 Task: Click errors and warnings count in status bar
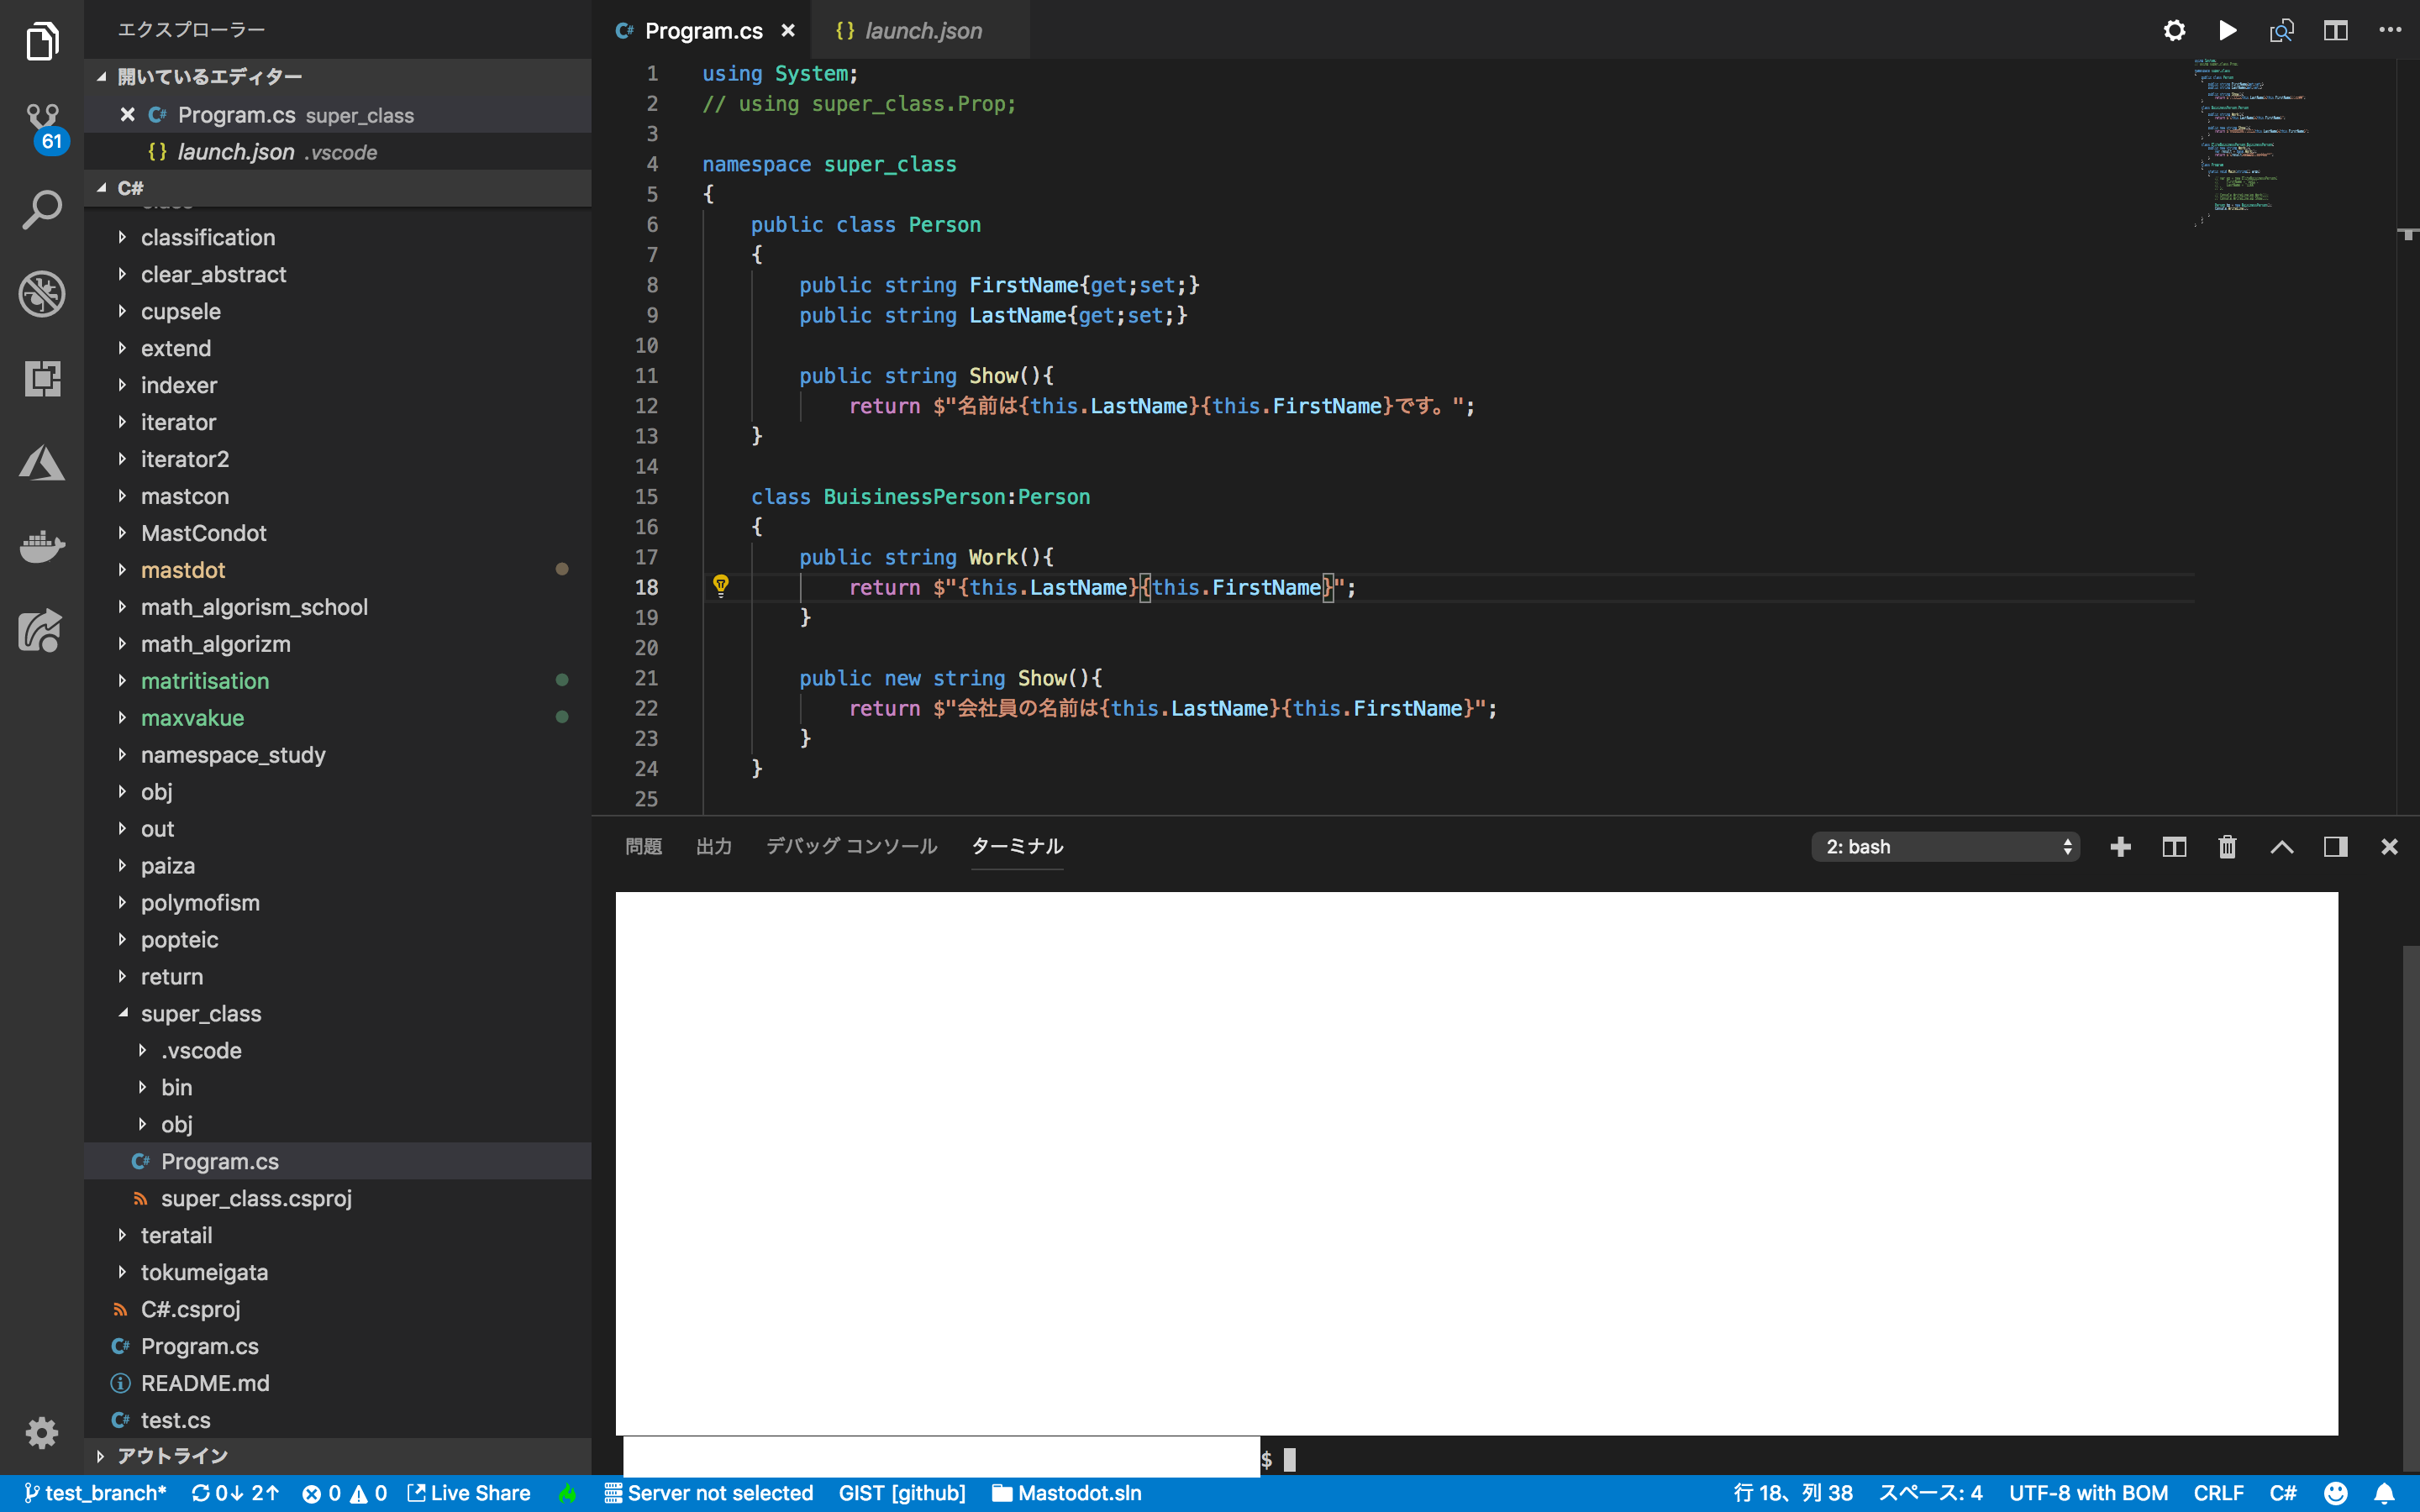point(344,1493)
